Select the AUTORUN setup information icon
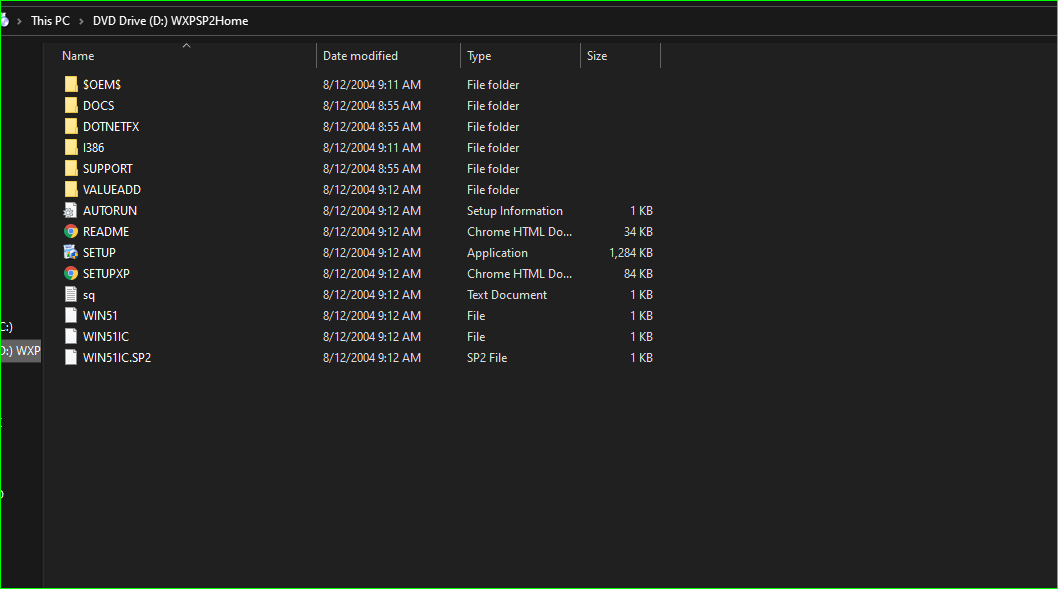 click(71, 211)
